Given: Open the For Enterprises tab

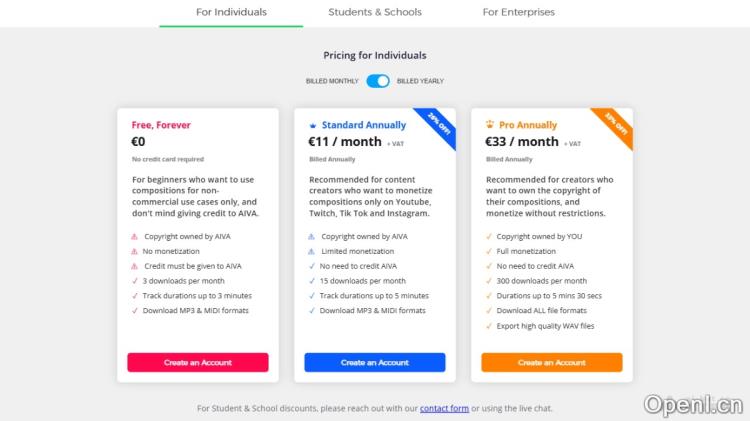Looking at the screenshot, I should pos(518,12).
